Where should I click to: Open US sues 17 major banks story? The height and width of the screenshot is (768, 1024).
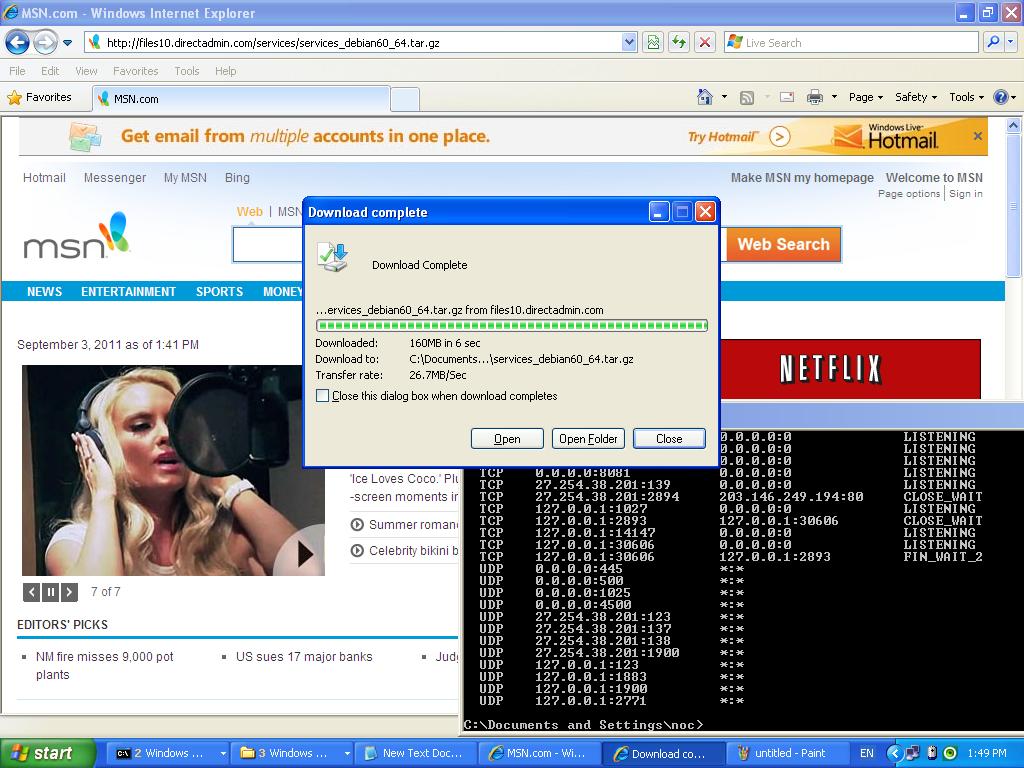304,657
